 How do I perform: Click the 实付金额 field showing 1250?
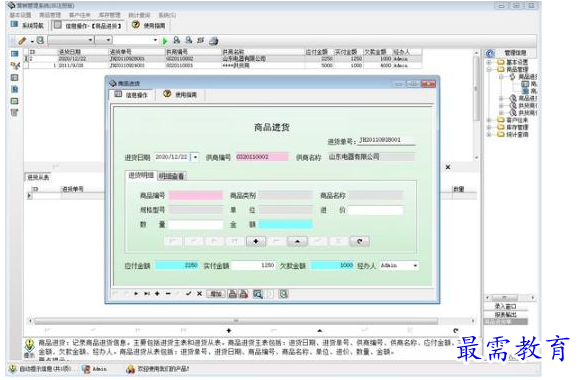point(254,265)
